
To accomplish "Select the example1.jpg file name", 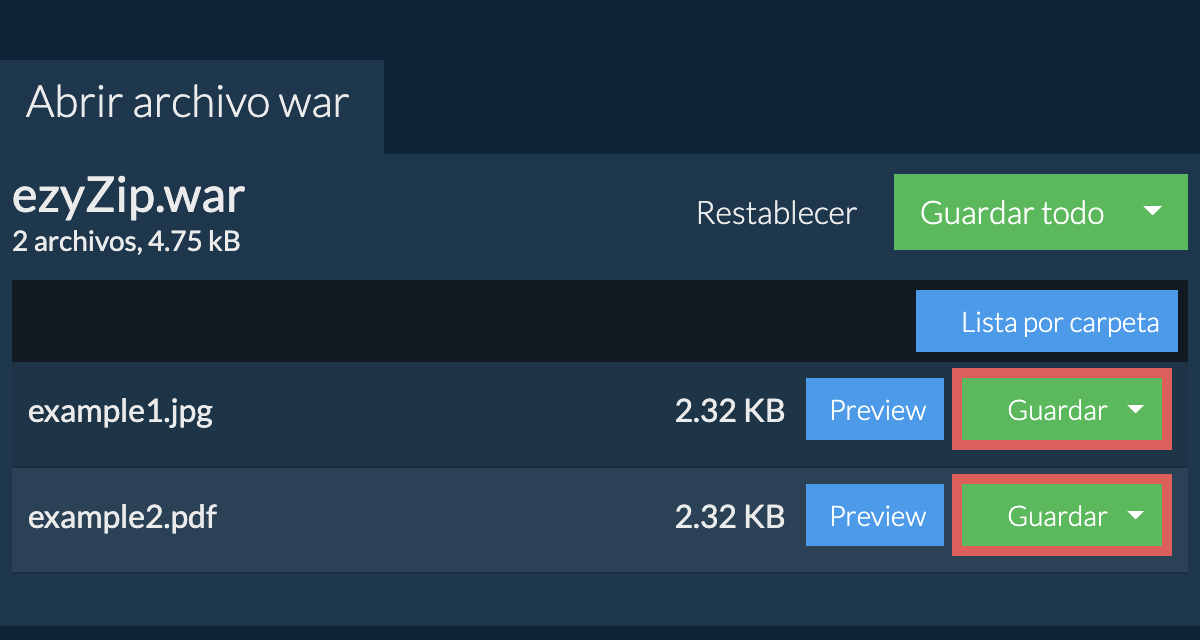I will (x=120, y=411).
